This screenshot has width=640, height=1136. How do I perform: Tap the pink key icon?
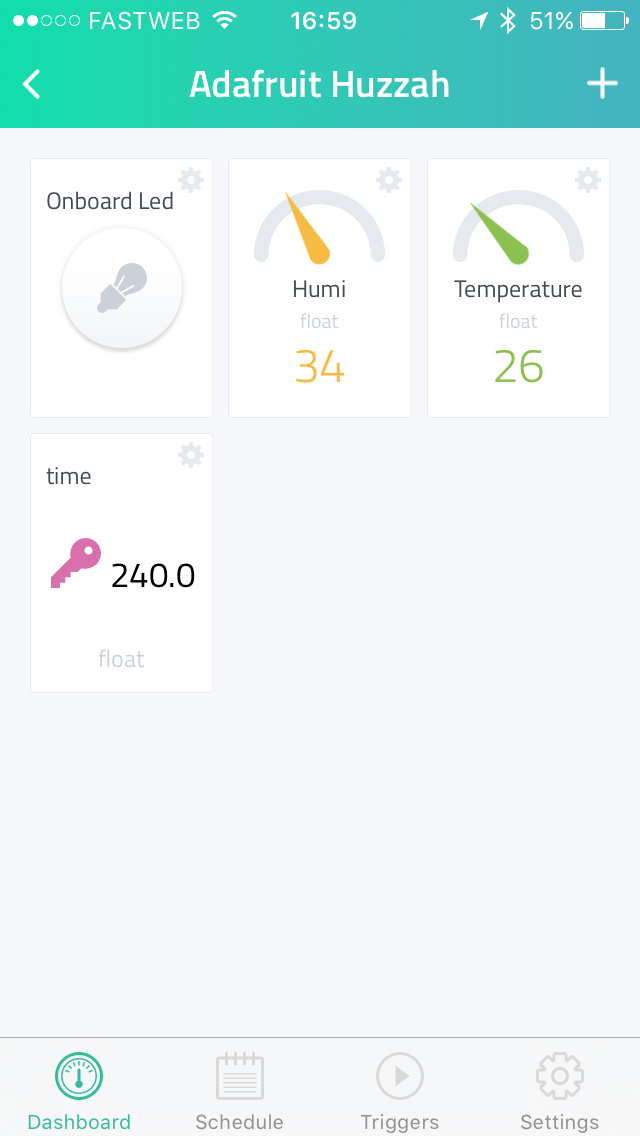75,563
